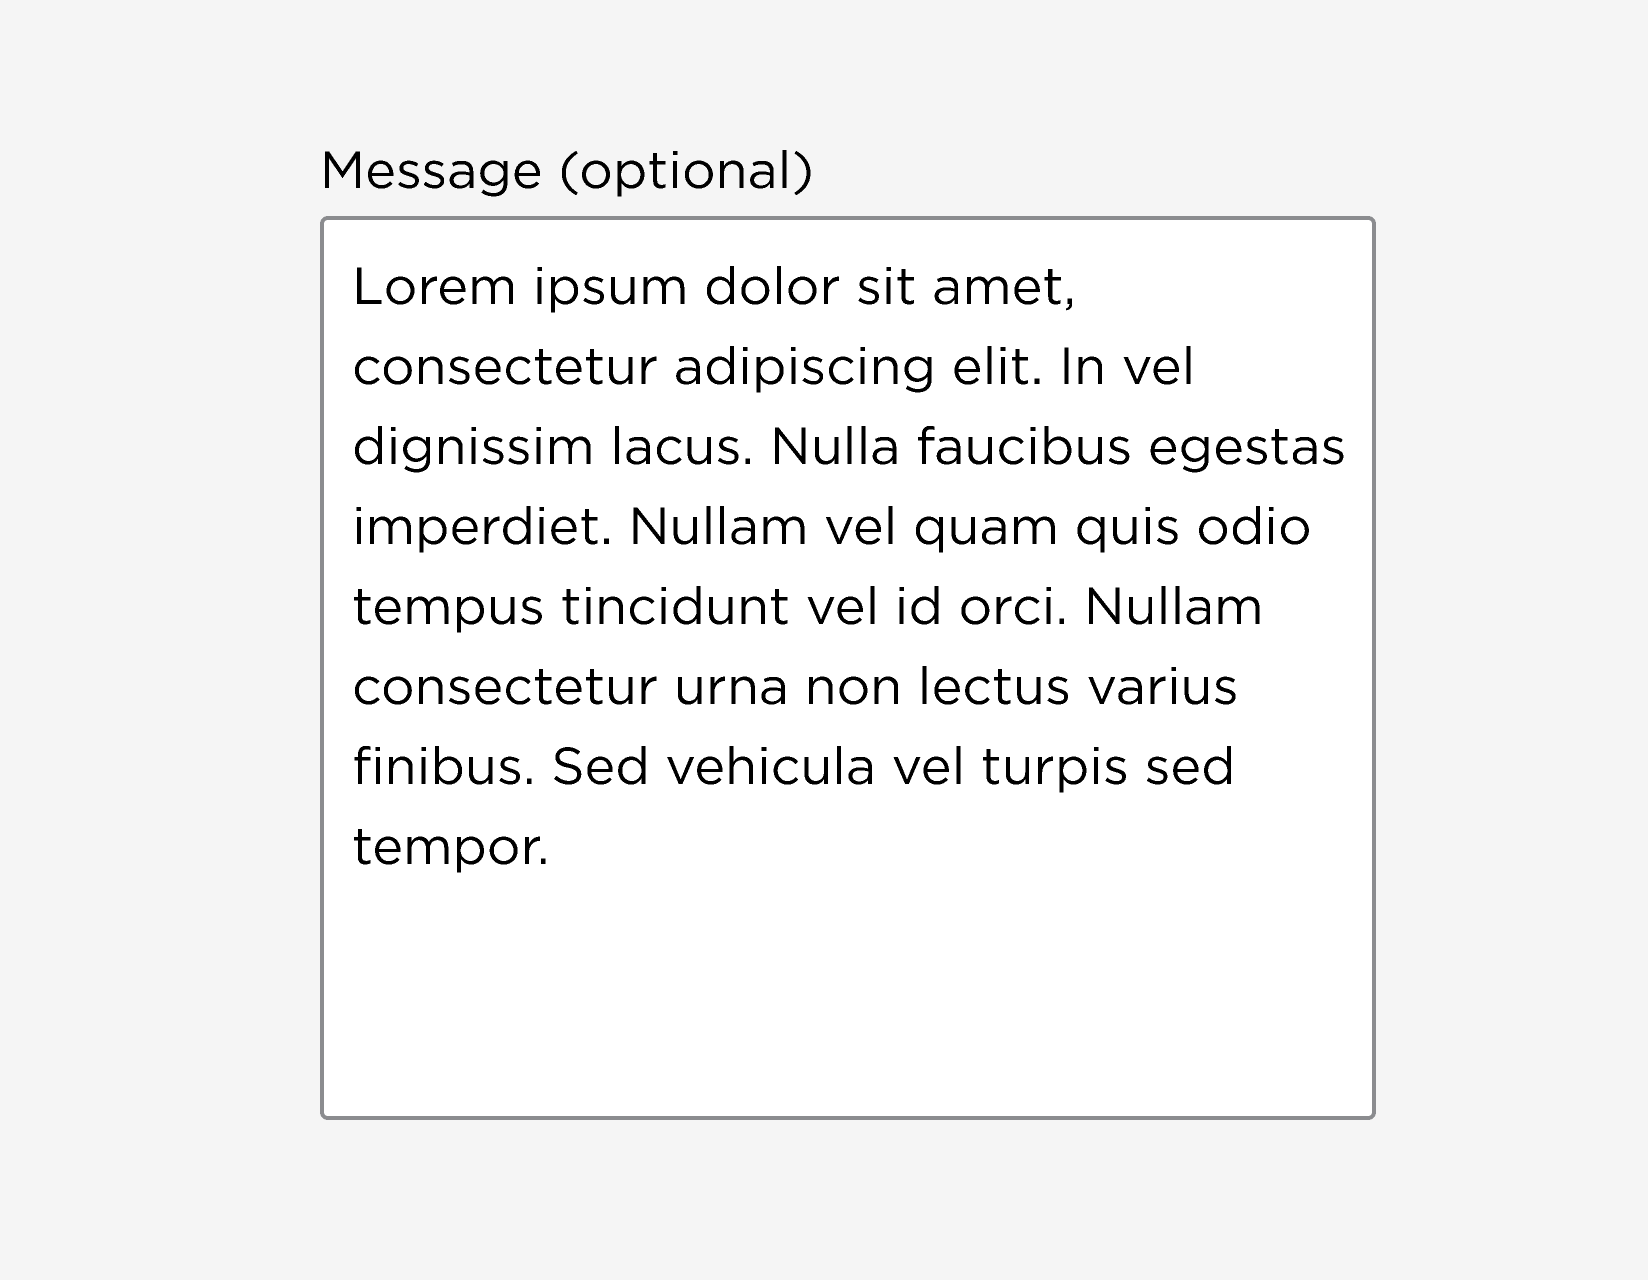Place cursor on the word "quam"
The width and height of the screenshot is (1648, 1280).
click(x=985, y=528)
